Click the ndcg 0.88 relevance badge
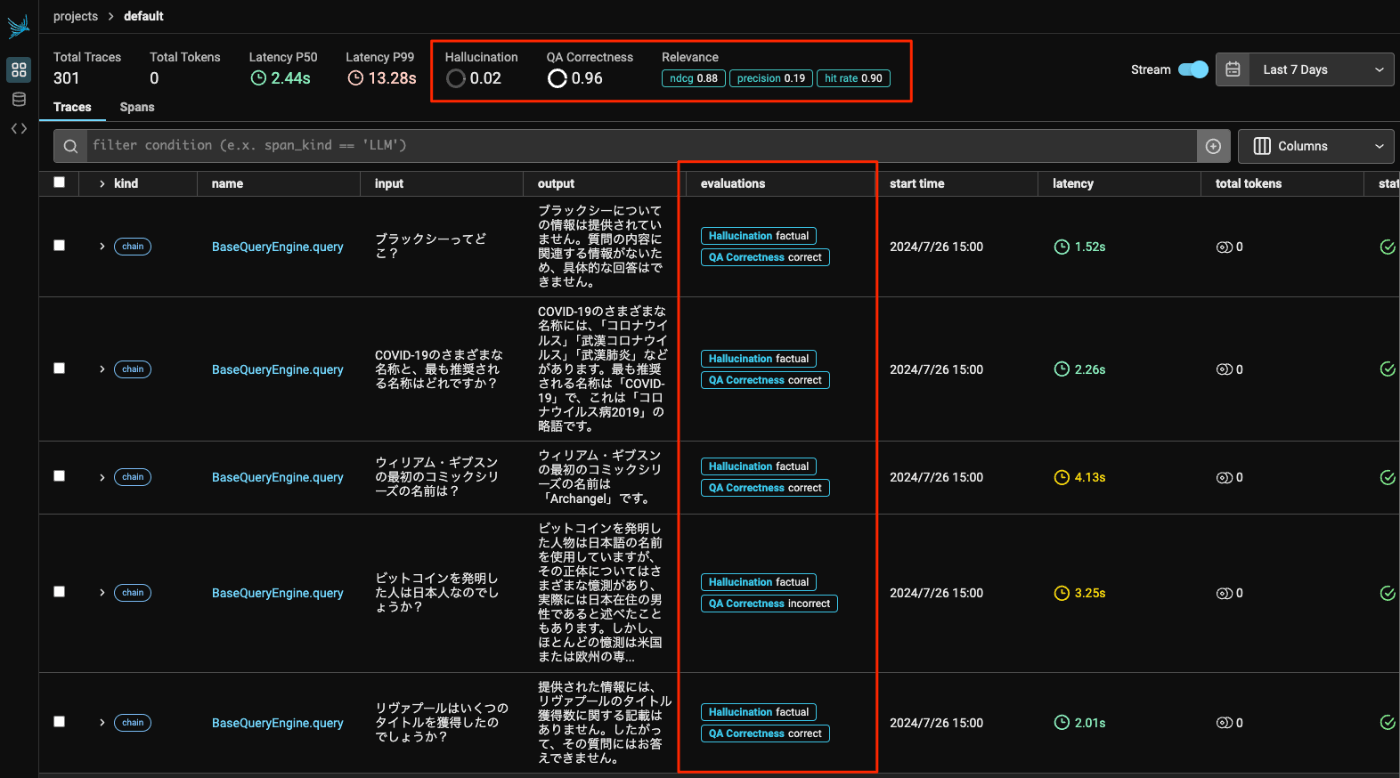 coord(693,78)
